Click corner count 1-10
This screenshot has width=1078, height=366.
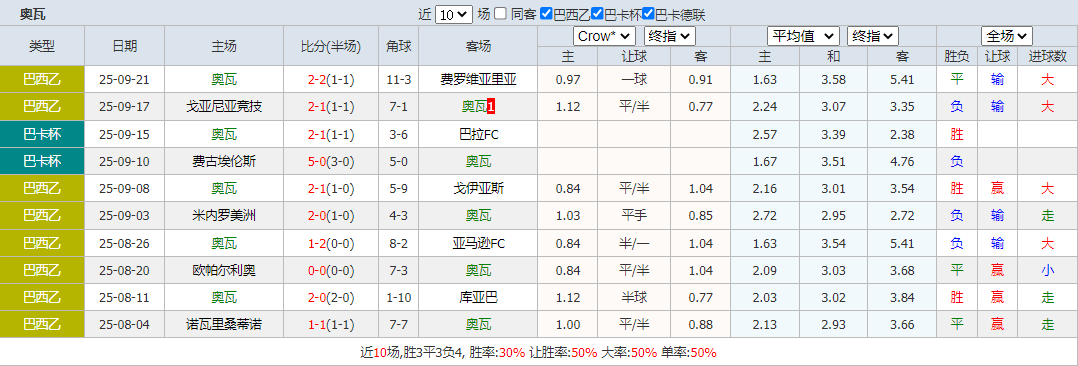399,298
